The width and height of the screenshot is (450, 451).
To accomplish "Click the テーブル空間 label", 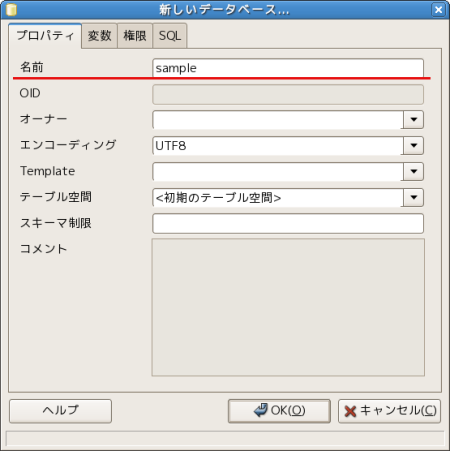I will [56, 197].
